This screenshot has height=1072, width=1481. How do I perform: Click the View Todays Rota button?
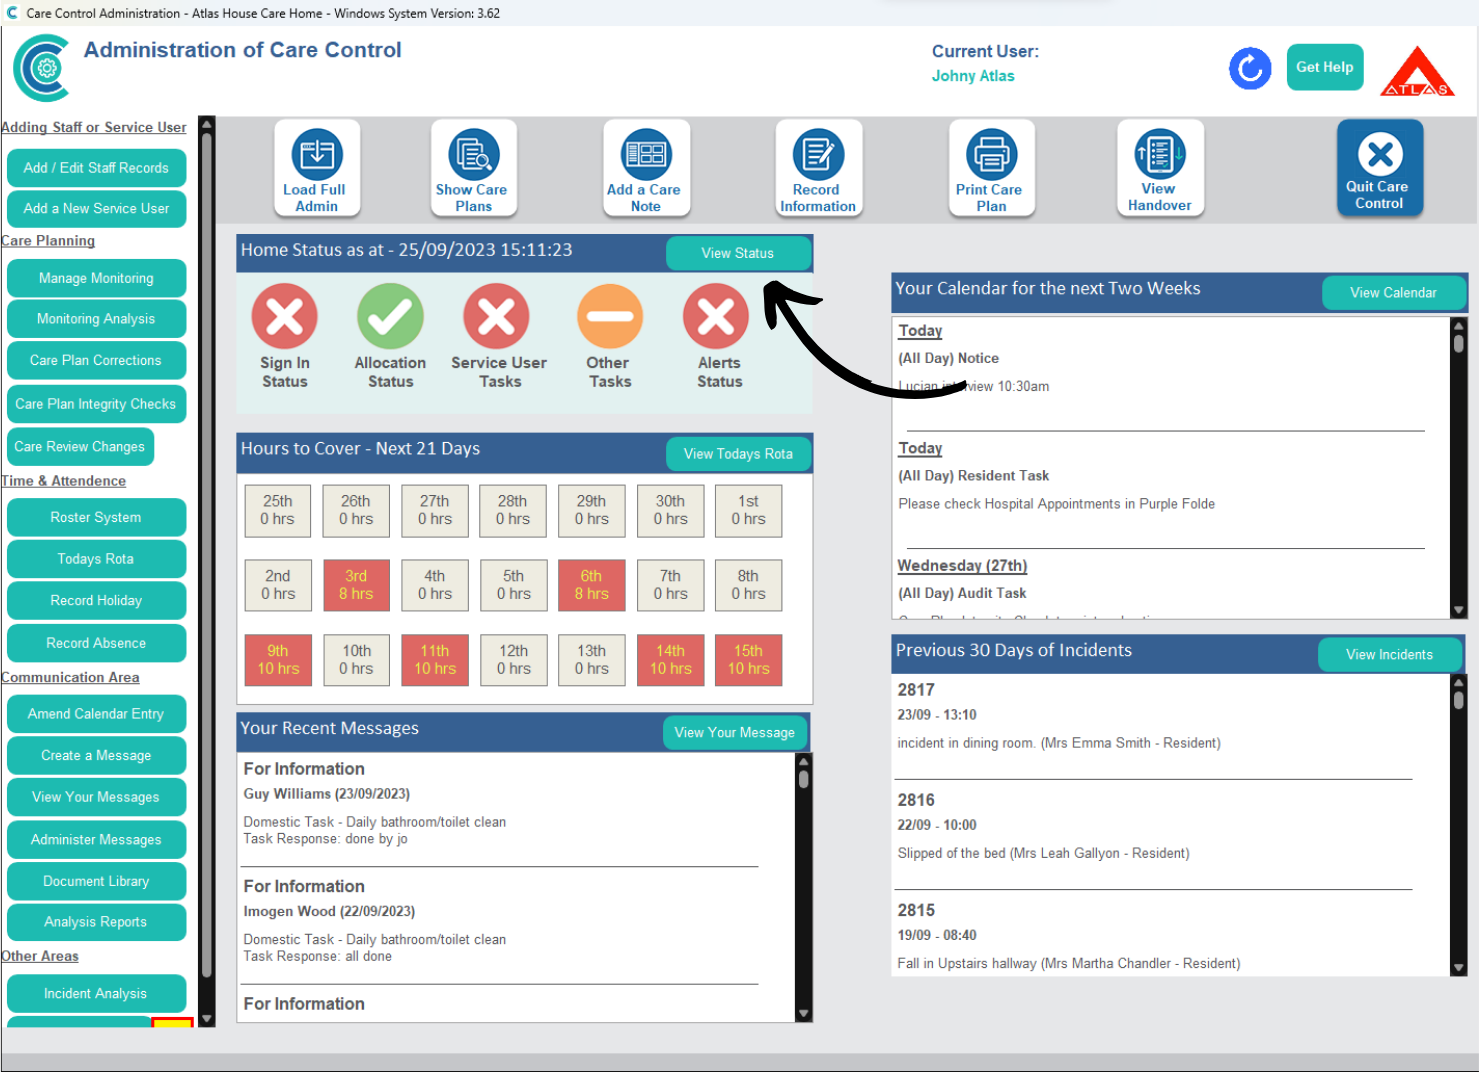[x=738, y=454]
